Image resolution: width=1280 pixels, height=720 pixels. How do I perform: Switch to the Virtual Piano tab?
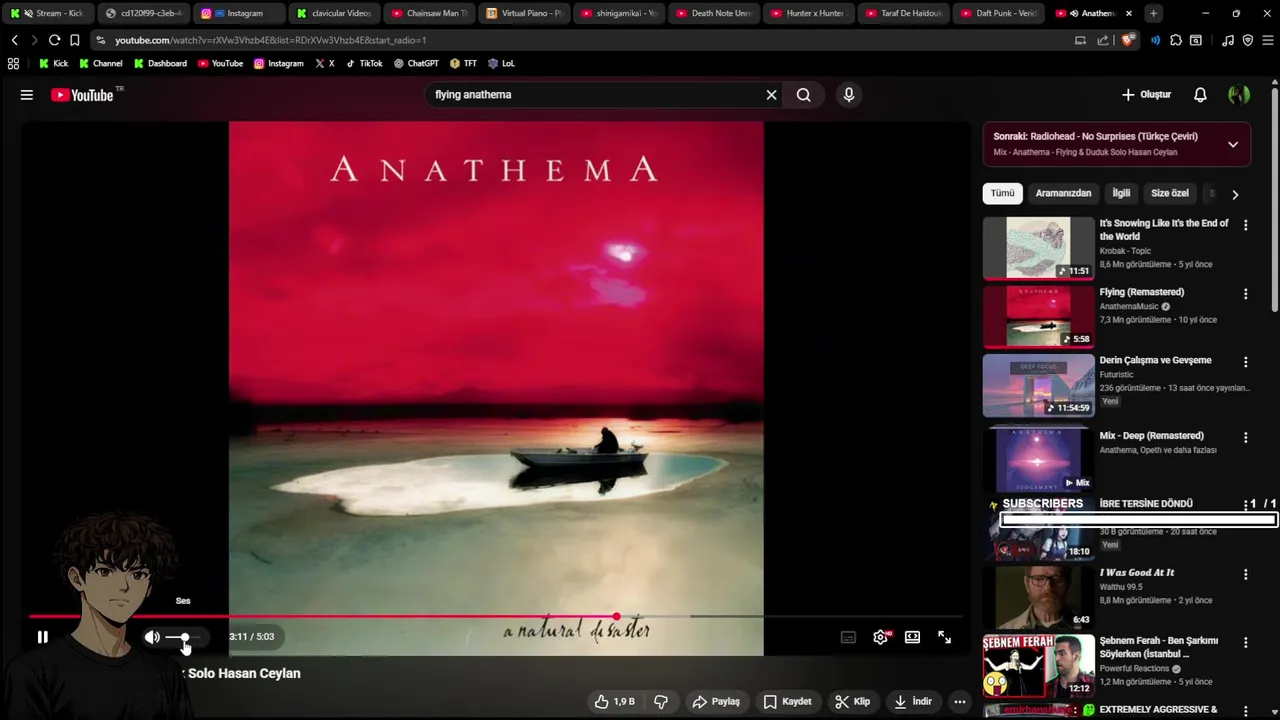pyautogui.click(x=524, y=13)
